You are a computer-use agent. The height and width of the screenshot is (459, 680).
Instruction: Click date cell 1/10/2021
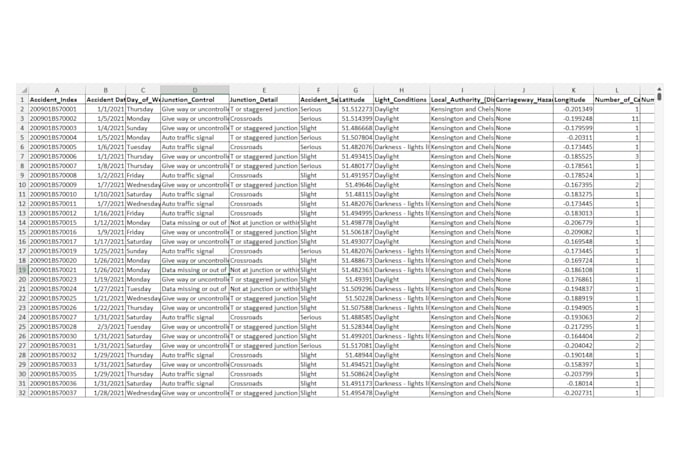pos(105,194)
